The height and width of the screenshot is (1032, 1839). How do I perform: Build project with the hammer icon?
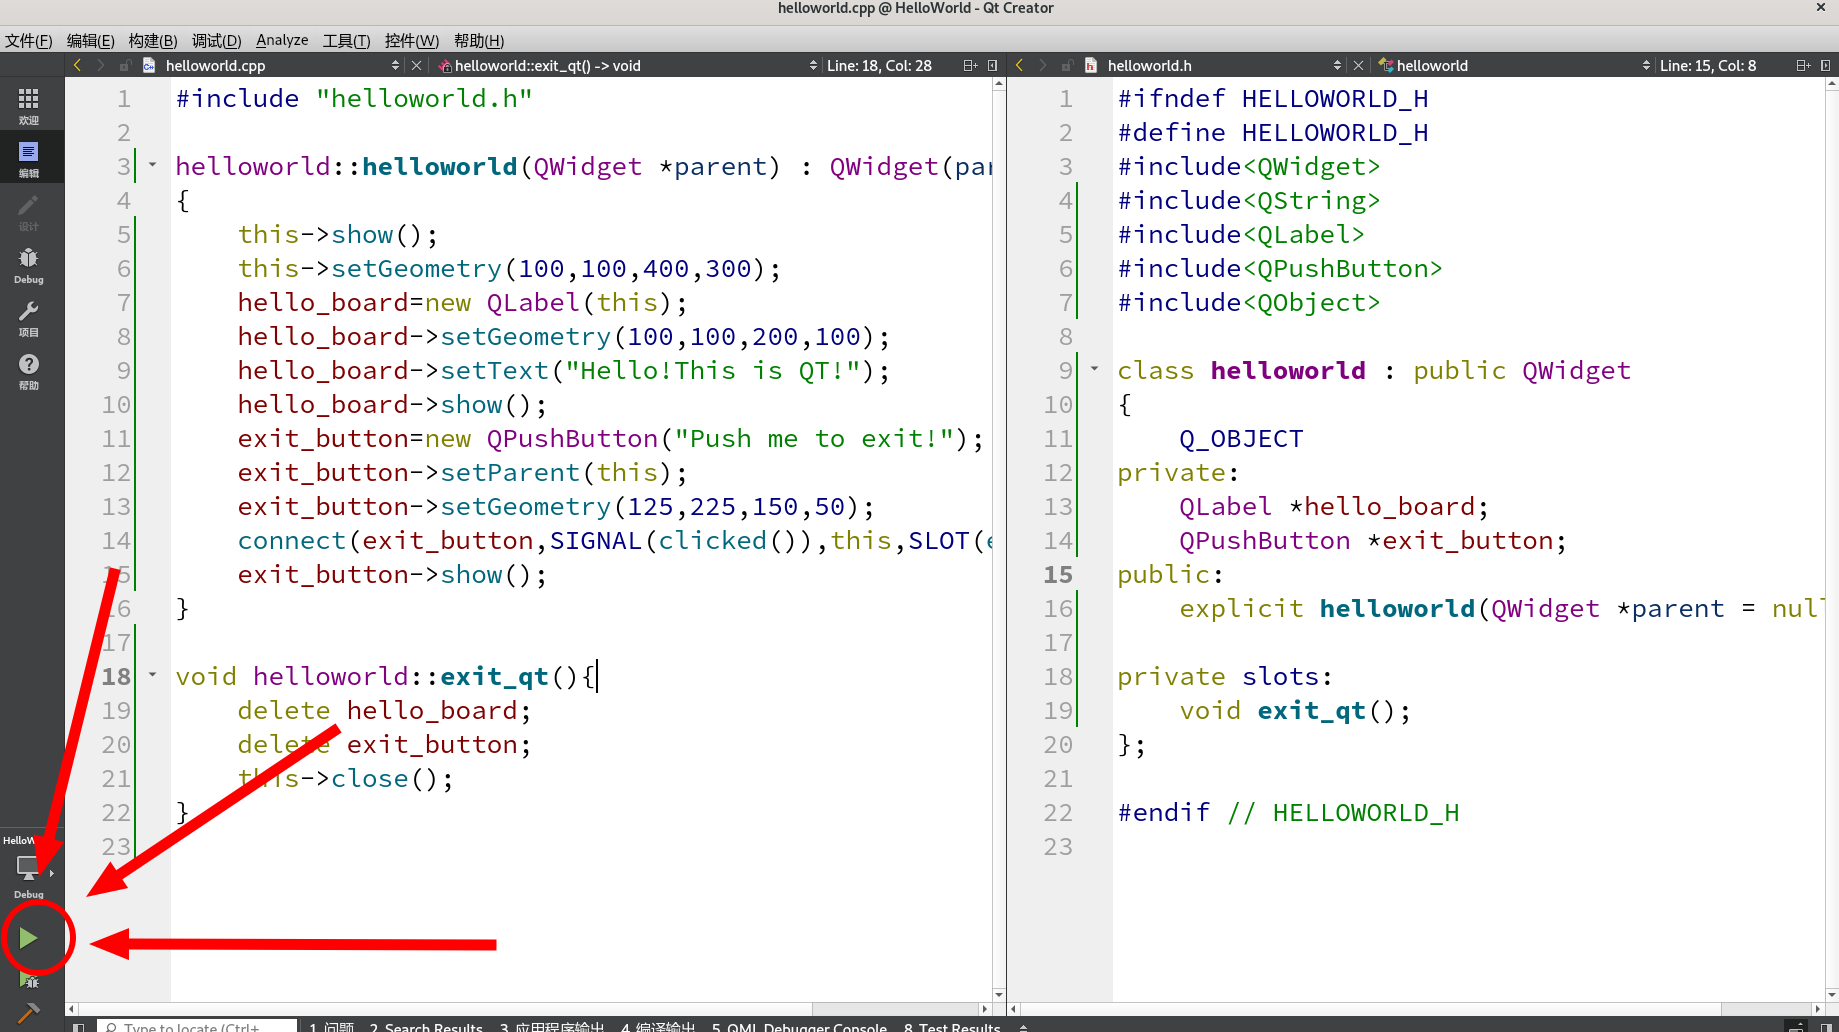(28, 1014)
